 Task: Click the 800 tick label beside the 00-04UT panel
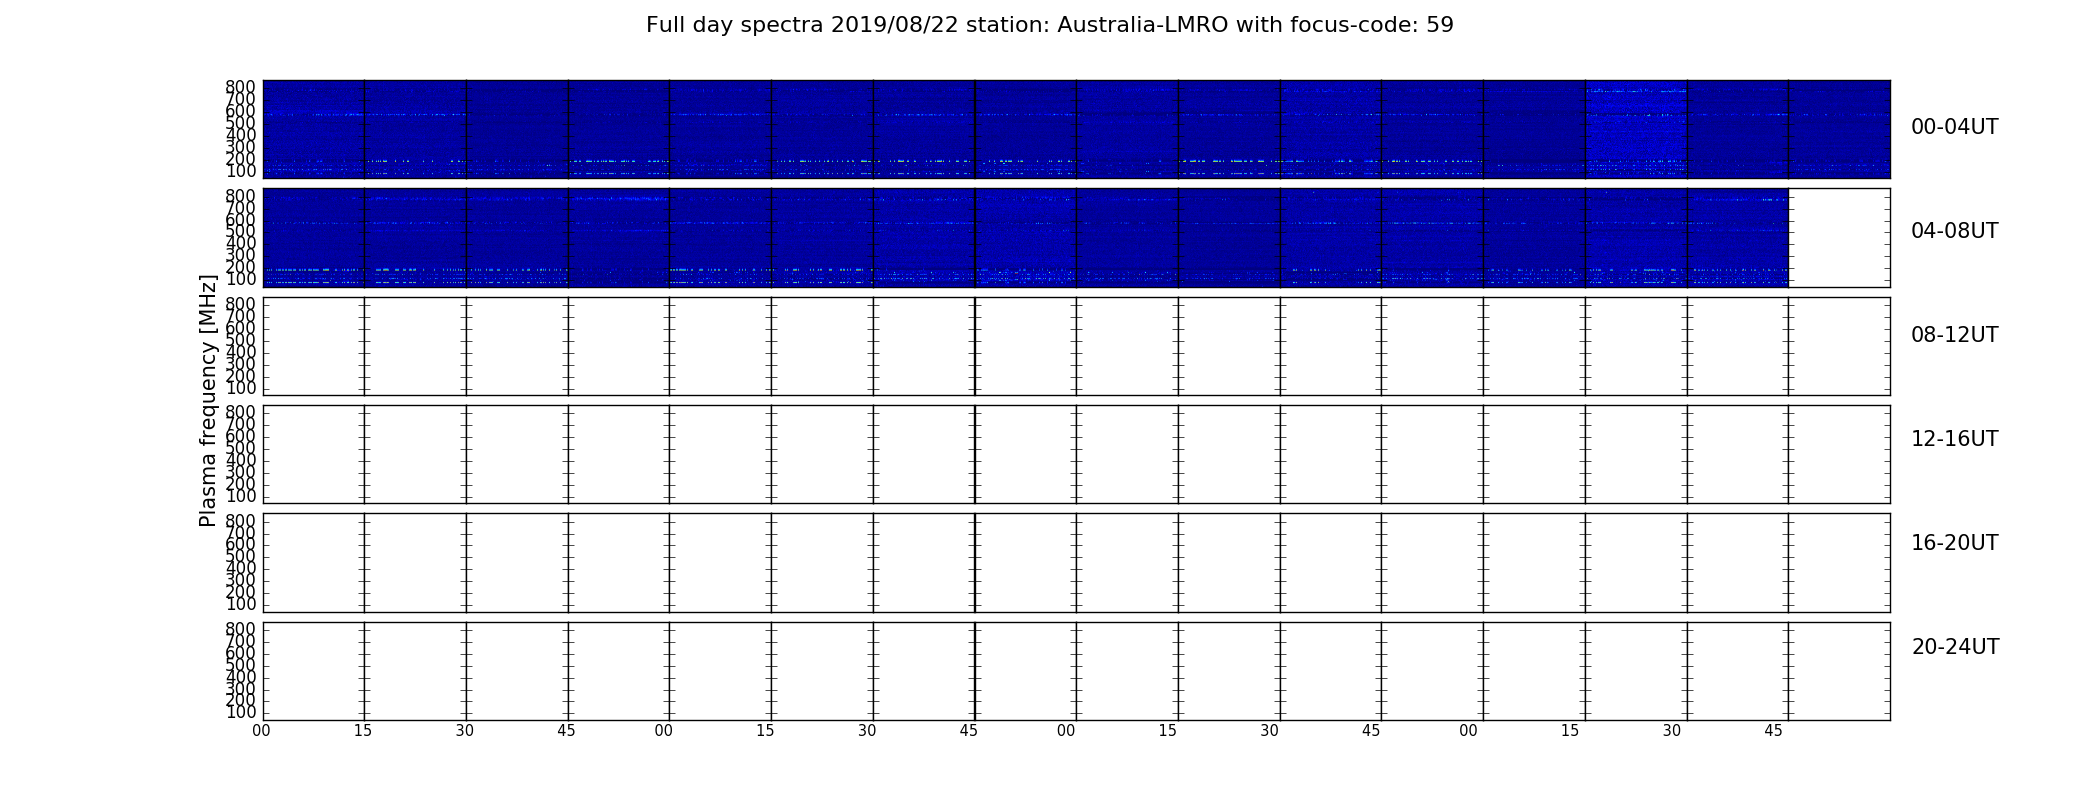[x=241, y=87]
